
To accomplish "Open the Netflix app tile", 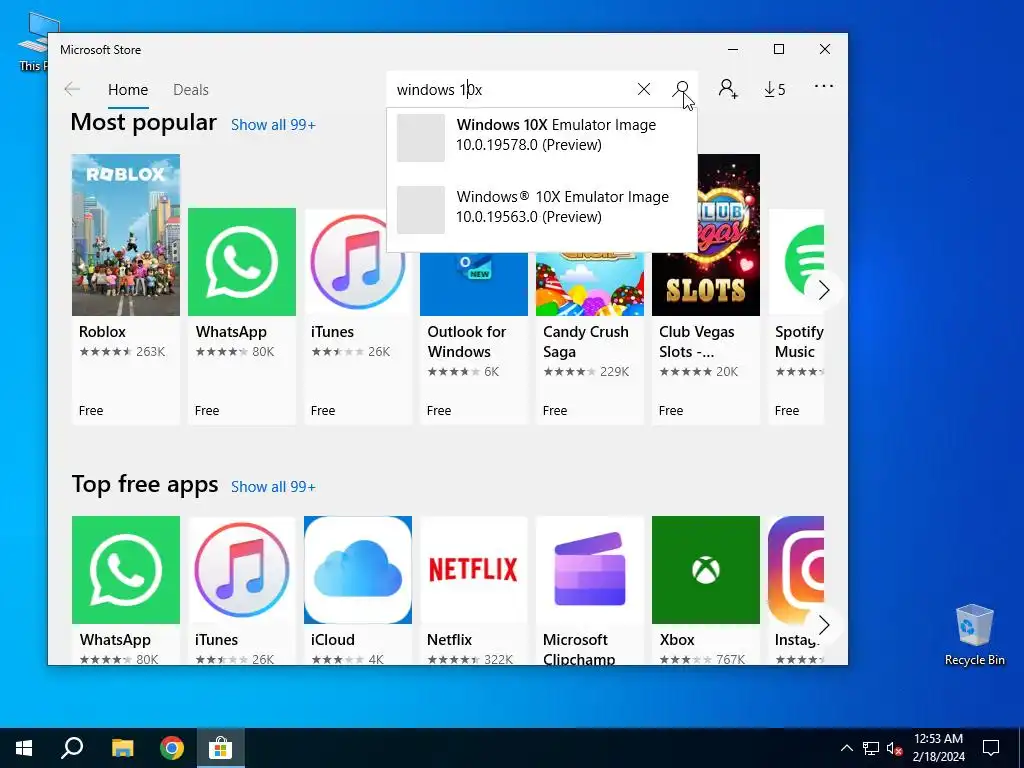I will tap(473, 590).
